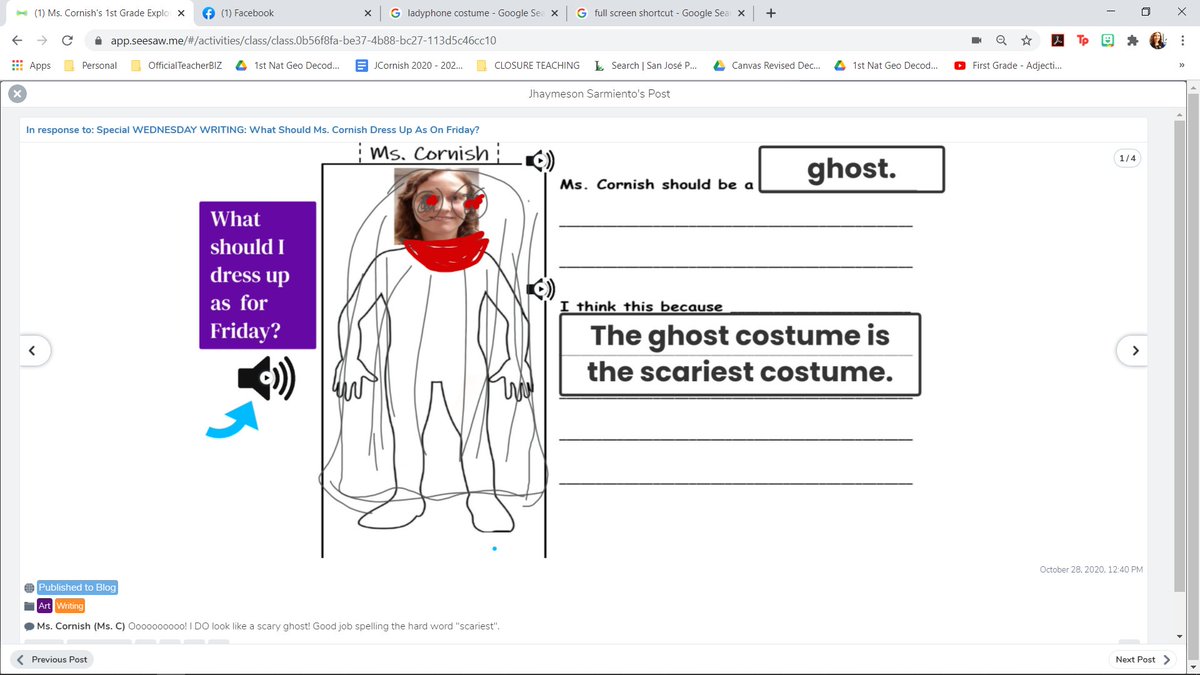The height and width of the screenshot is (675, 1200).
Task: Open a new browser tab
Action: [x=770, y=14]
